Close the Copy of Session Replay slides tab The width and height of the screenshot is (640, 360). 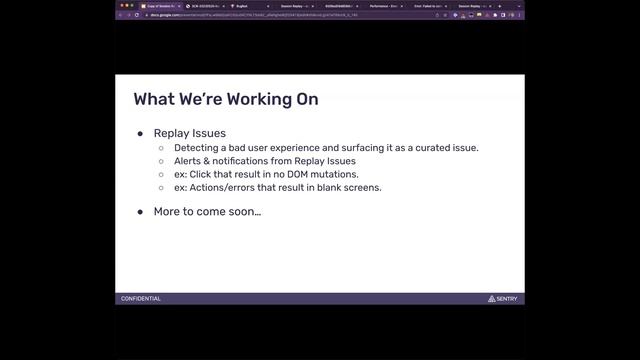tap(179, 6)
